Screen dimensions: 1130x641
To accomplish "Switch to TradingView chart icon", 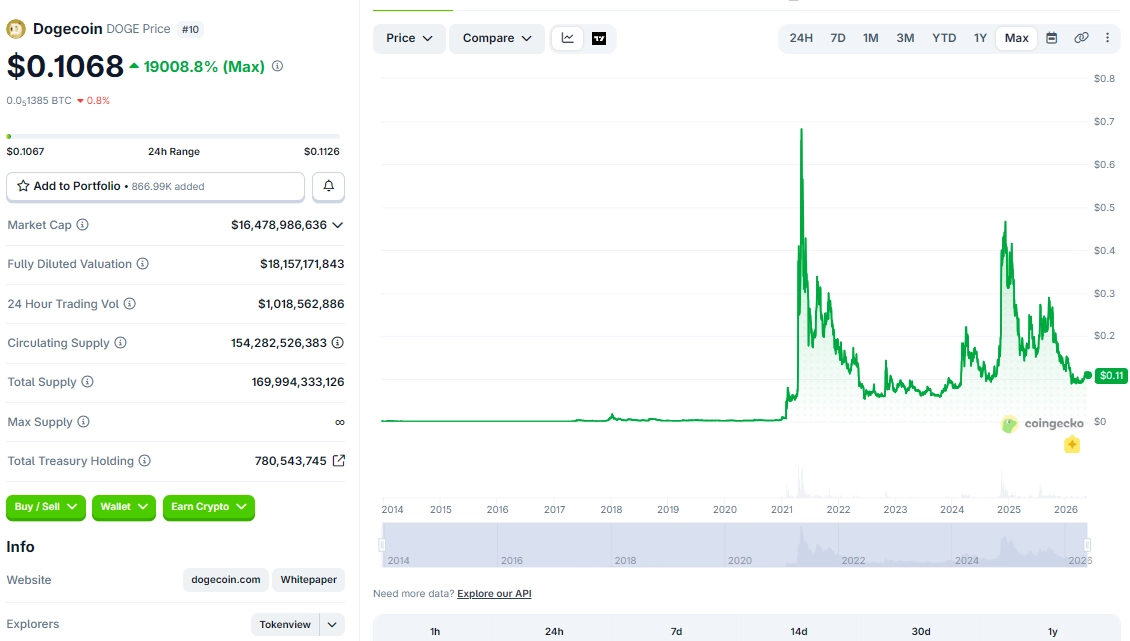I will point(599,38).
